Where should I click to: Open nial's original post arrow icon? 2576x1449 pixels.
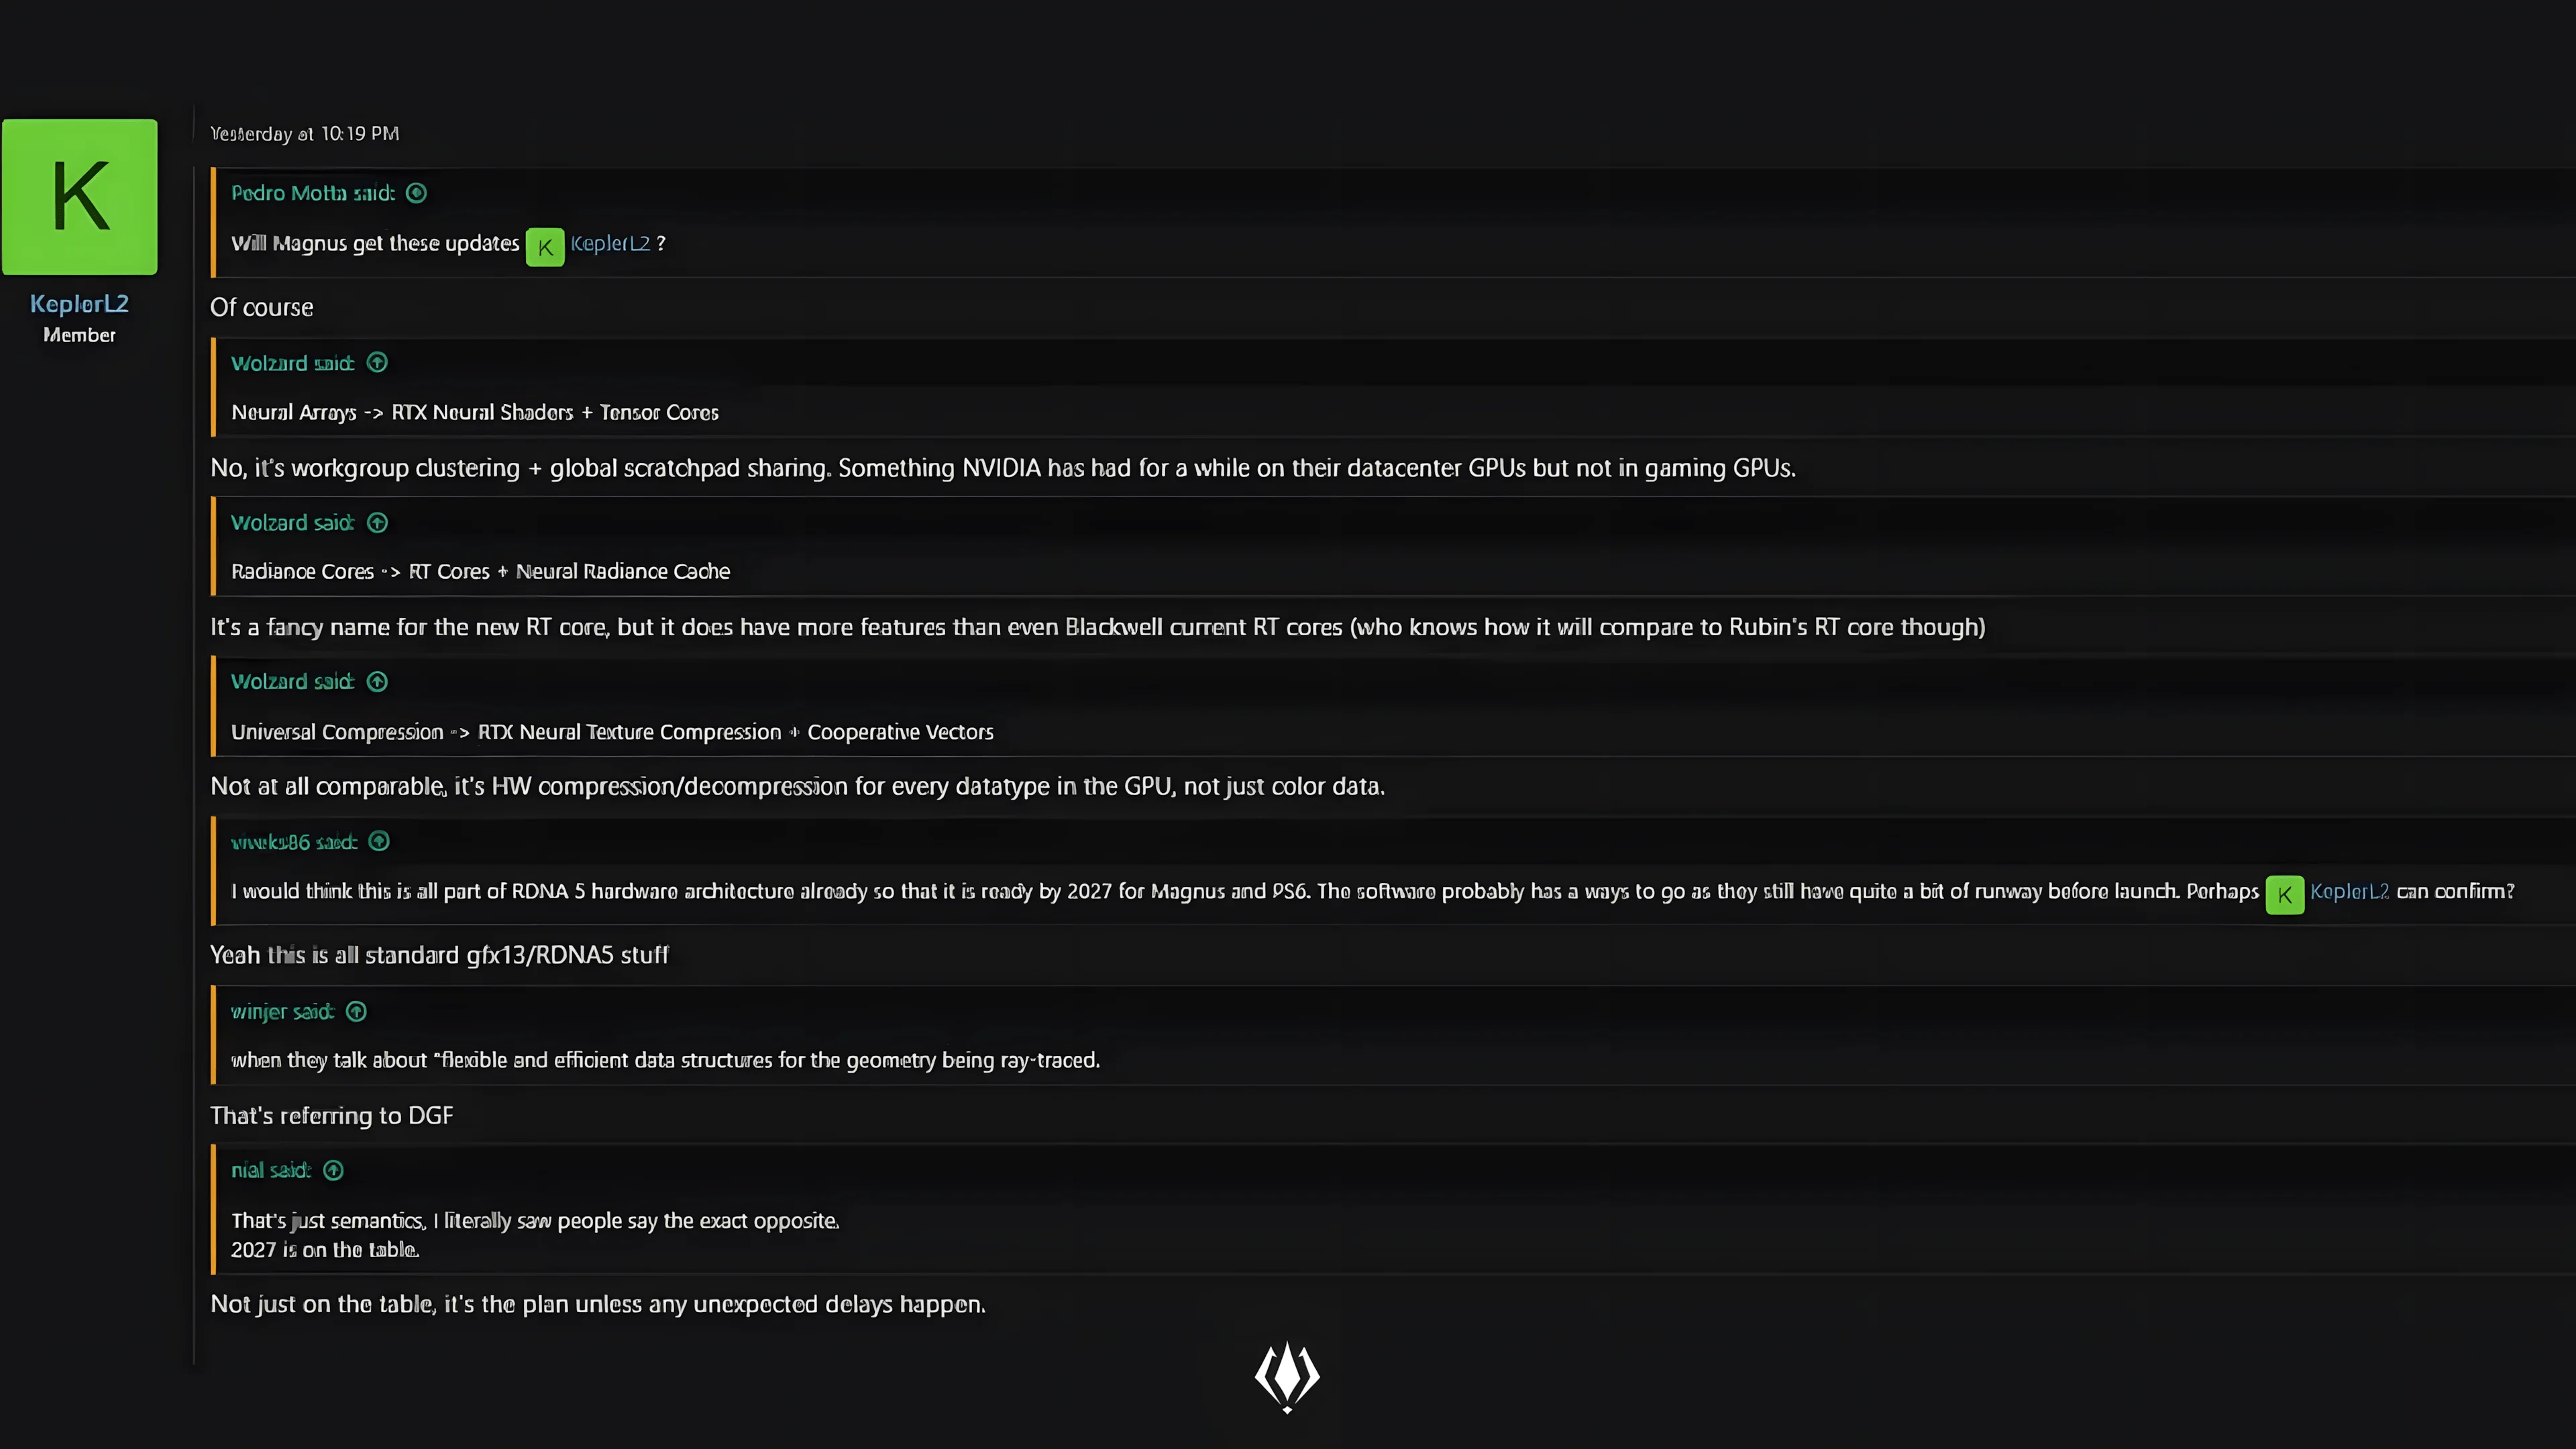pyautogui.click(x=334, y=1171)
